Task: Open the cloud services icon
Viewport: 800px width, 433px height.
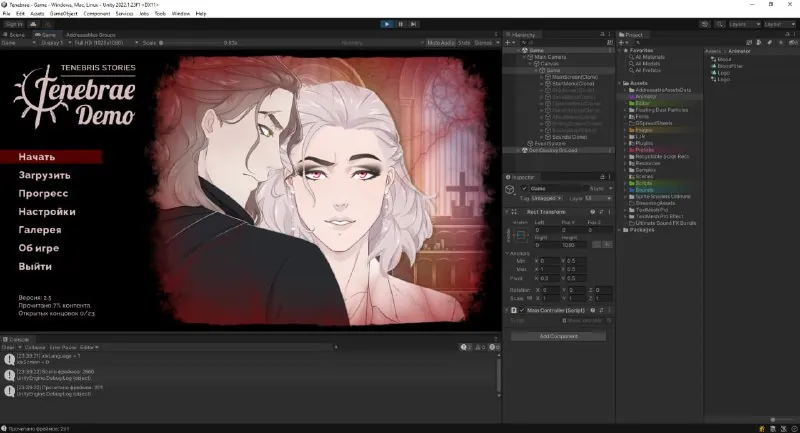Action: click(33, 24)
